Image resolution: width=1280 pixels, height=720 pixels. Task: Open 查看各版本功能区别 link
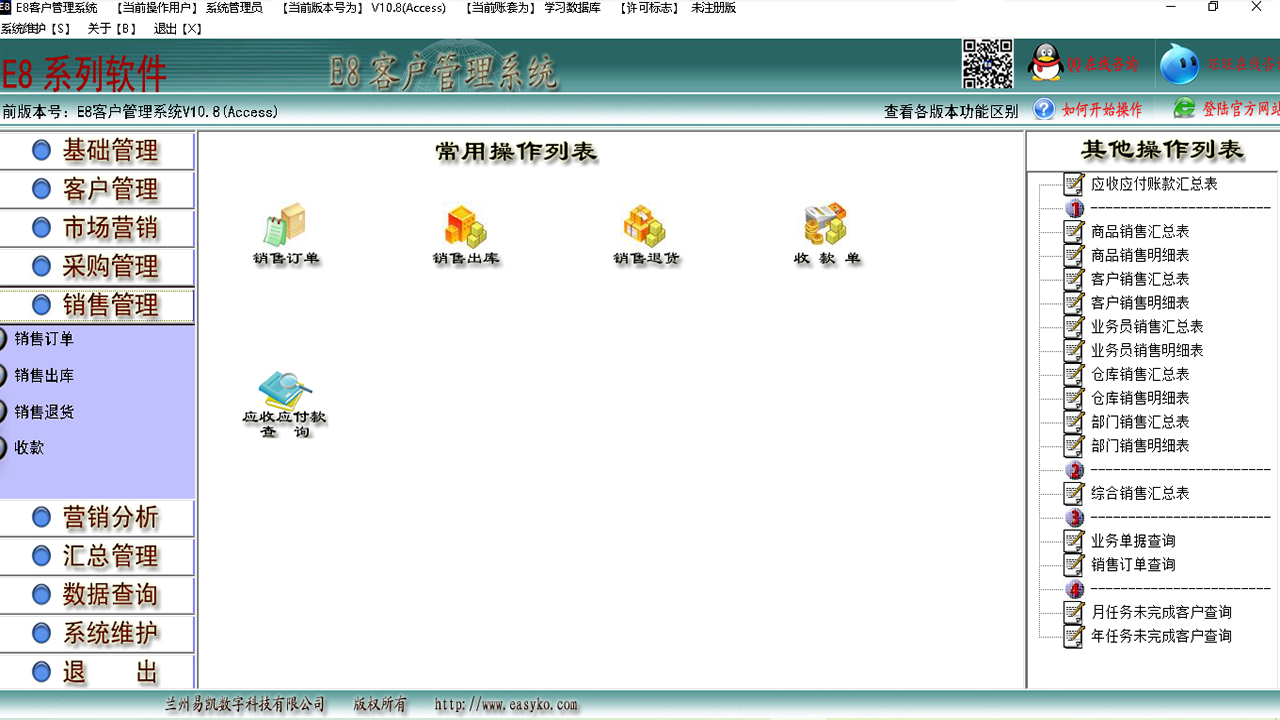[951, 111]
